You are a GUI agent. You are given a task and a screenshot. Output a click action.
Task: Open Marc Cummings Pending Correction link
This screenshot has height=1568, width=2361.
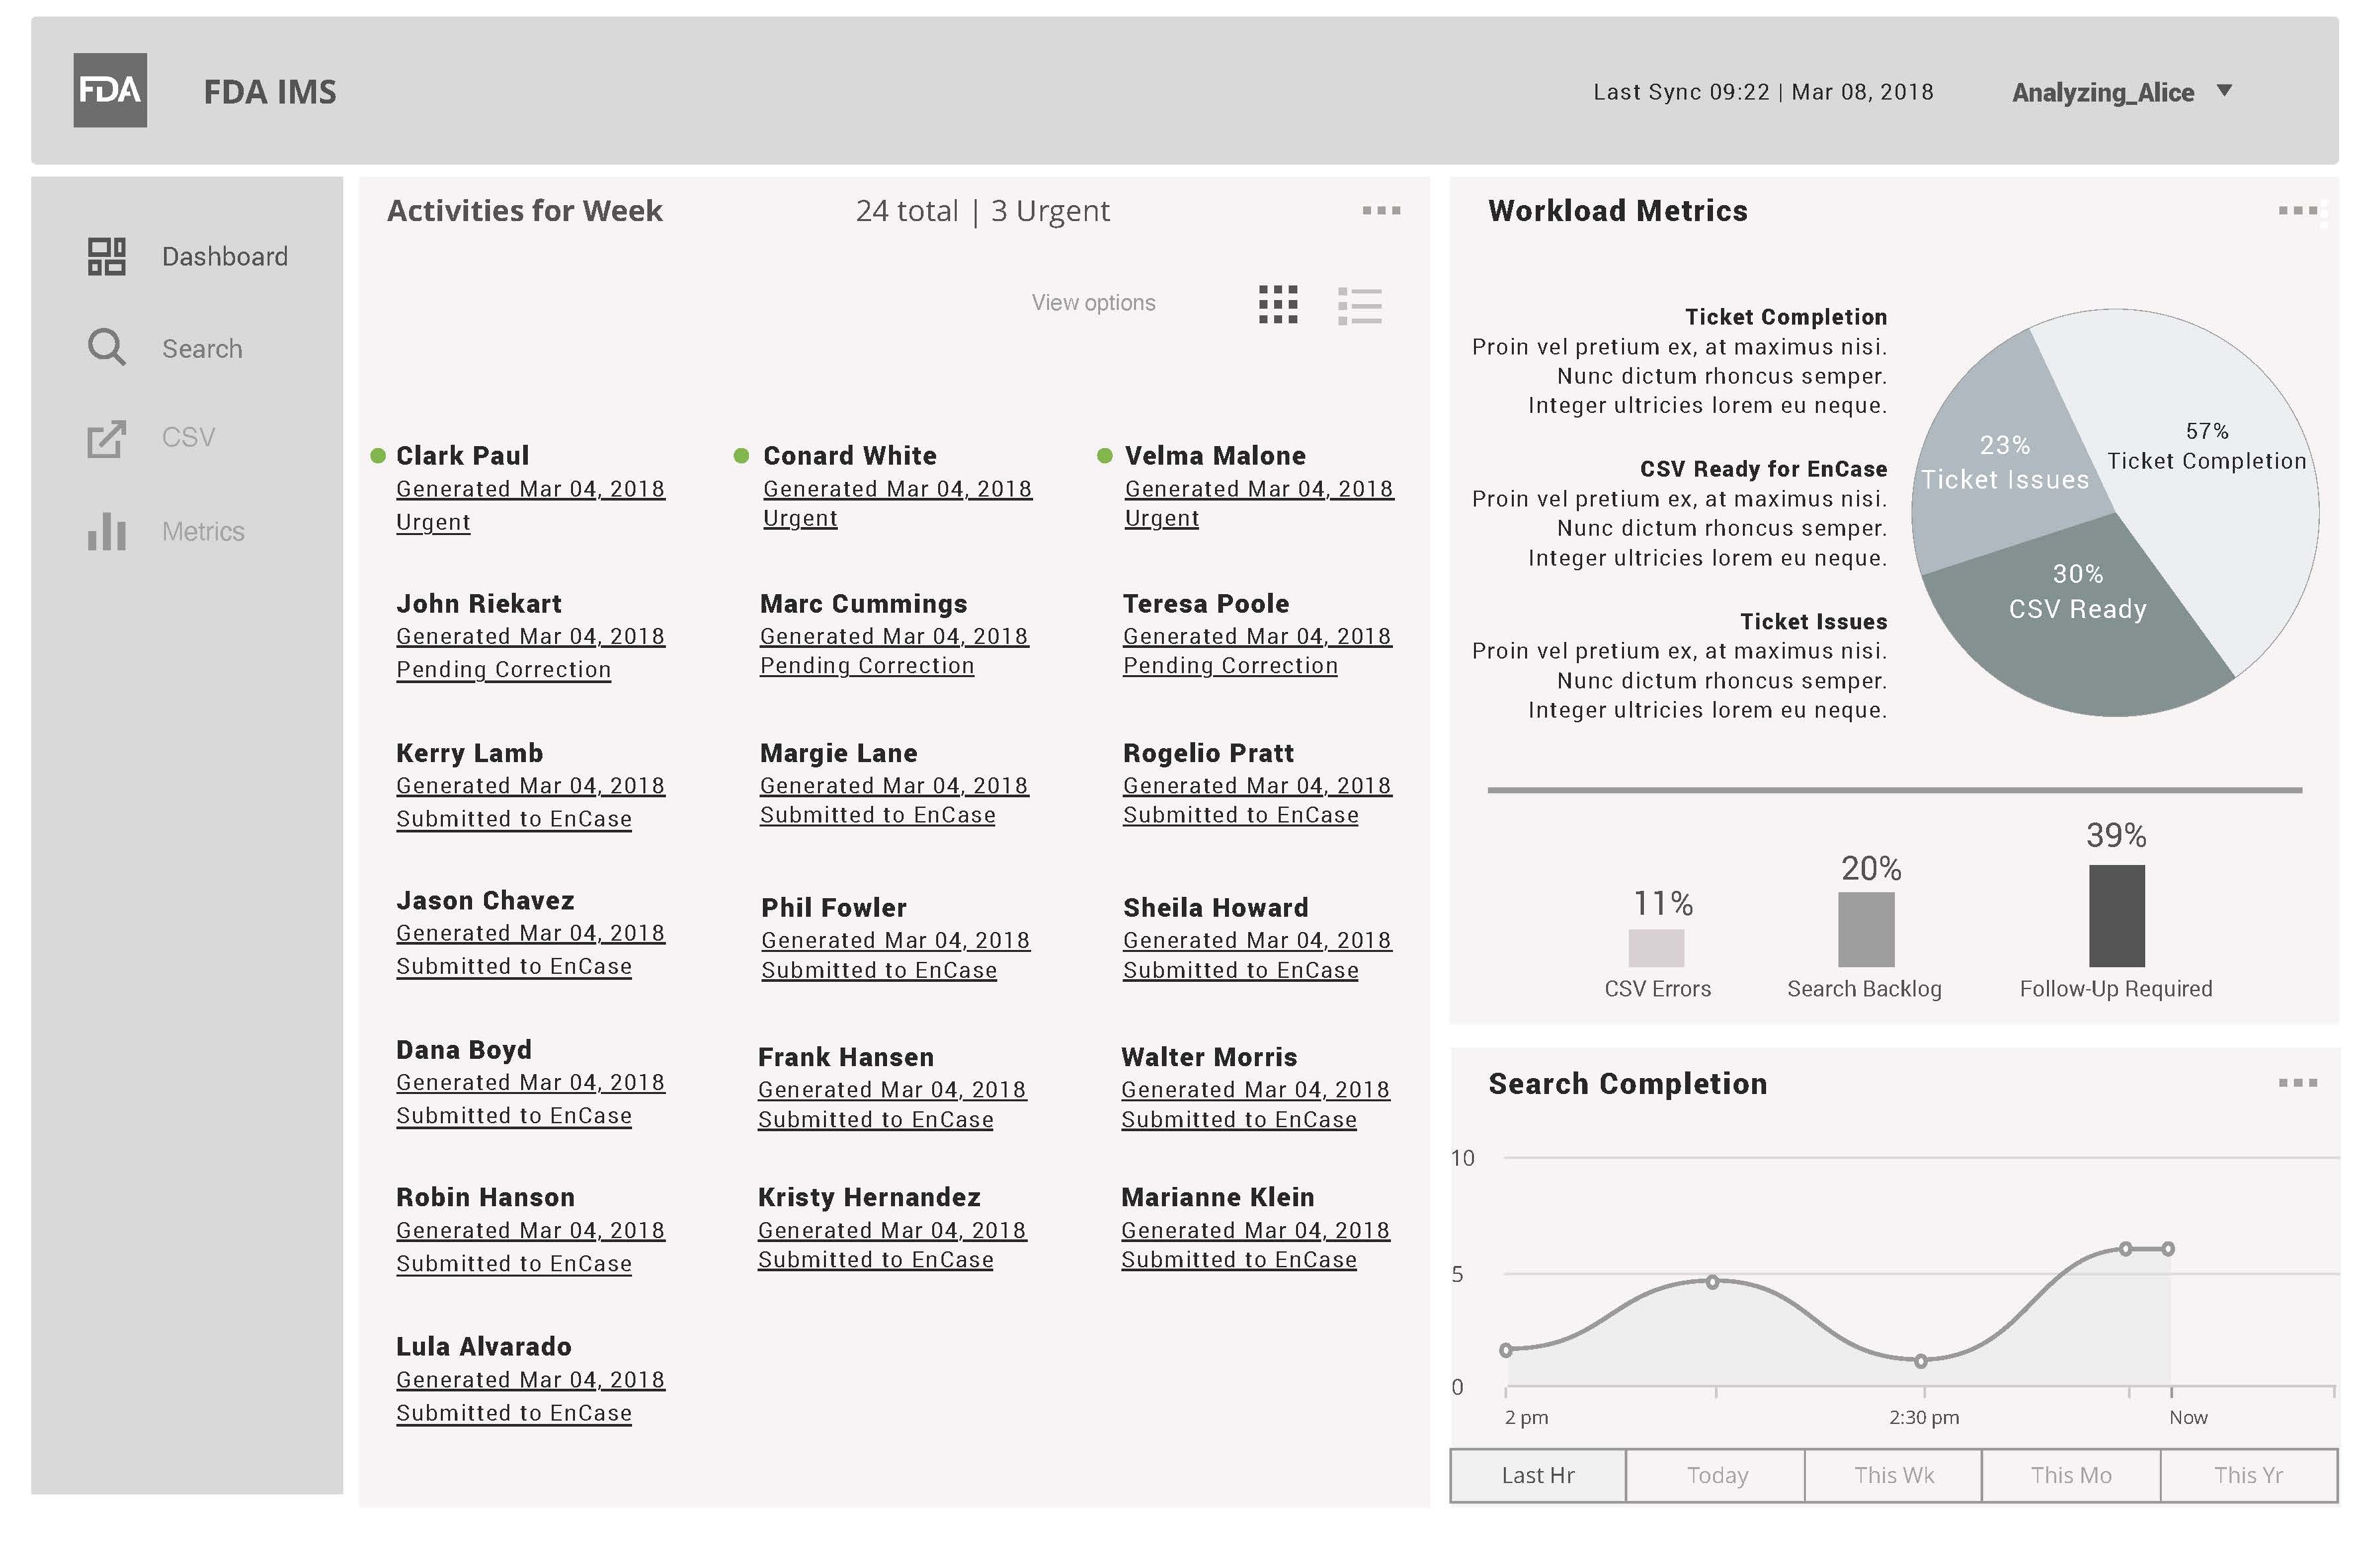pos(866,666)
